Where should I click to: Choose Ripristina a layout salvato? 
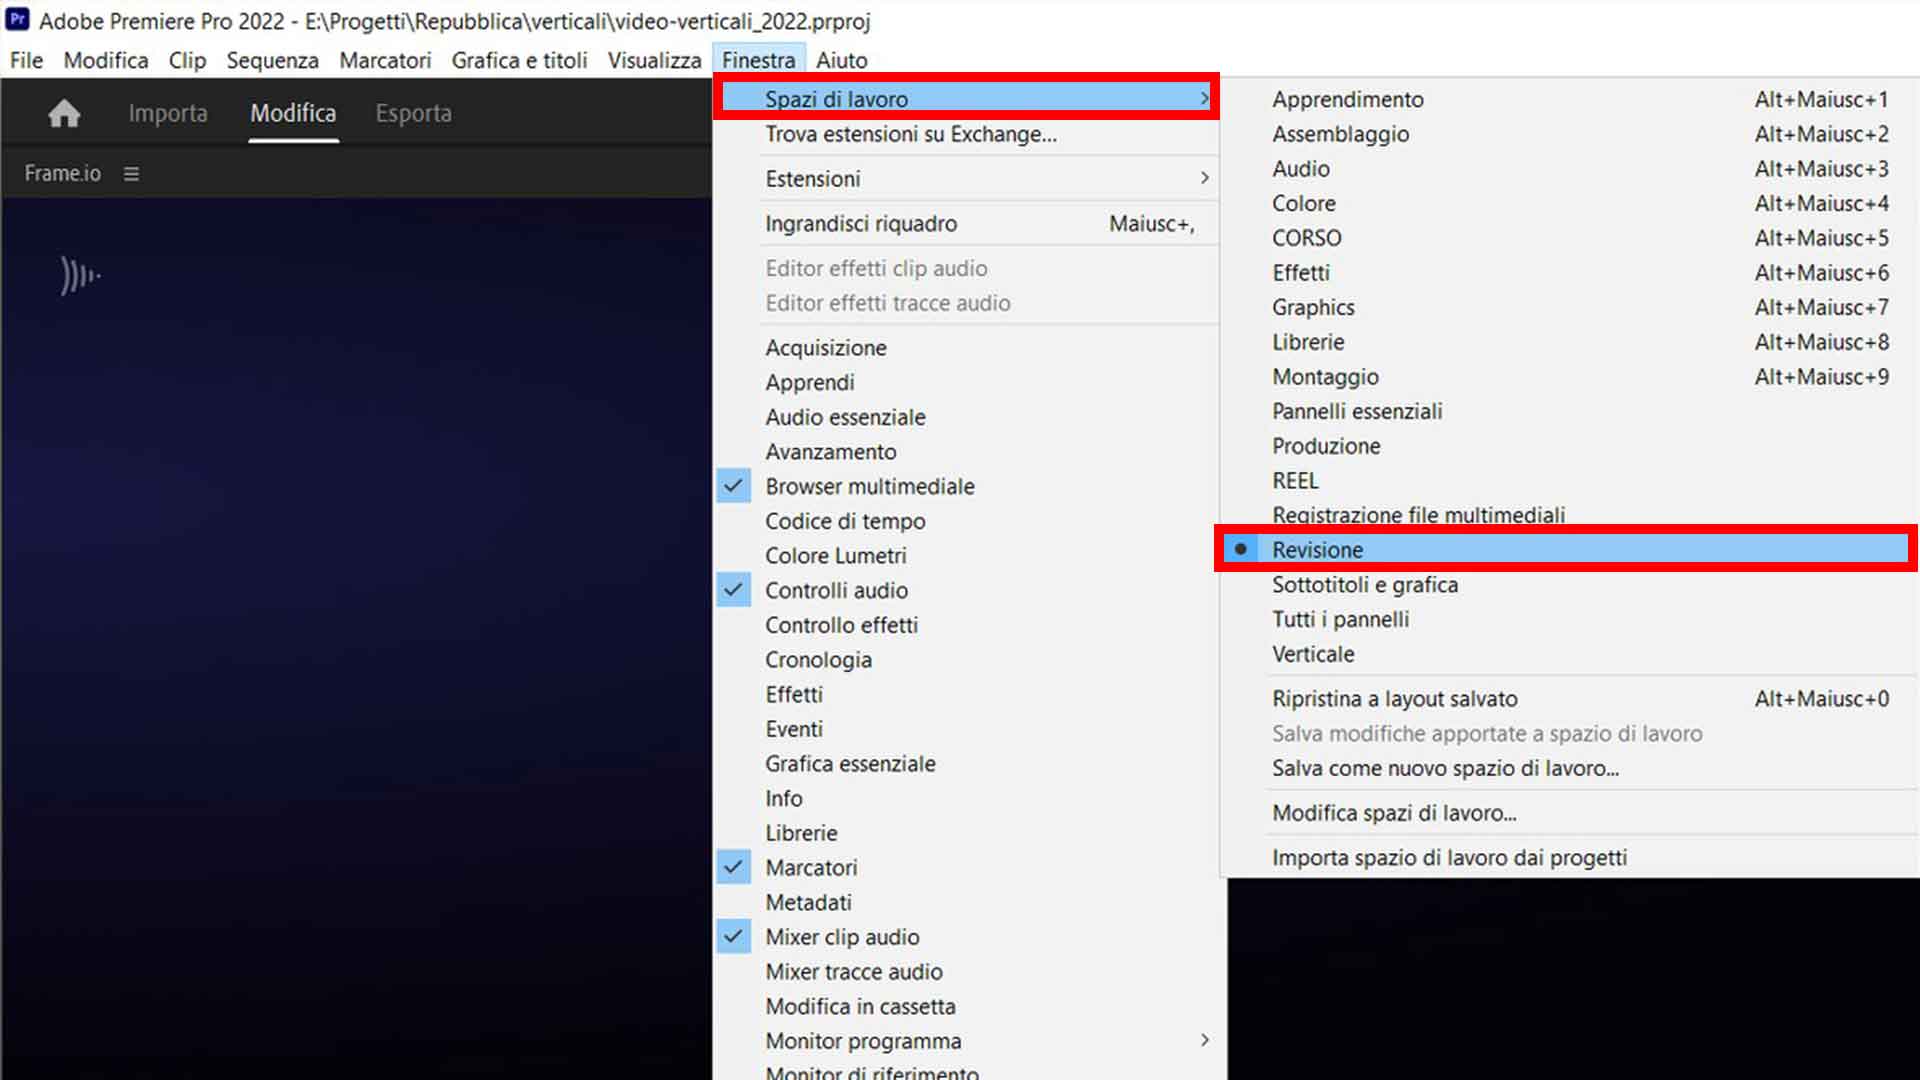point(1394,699)
